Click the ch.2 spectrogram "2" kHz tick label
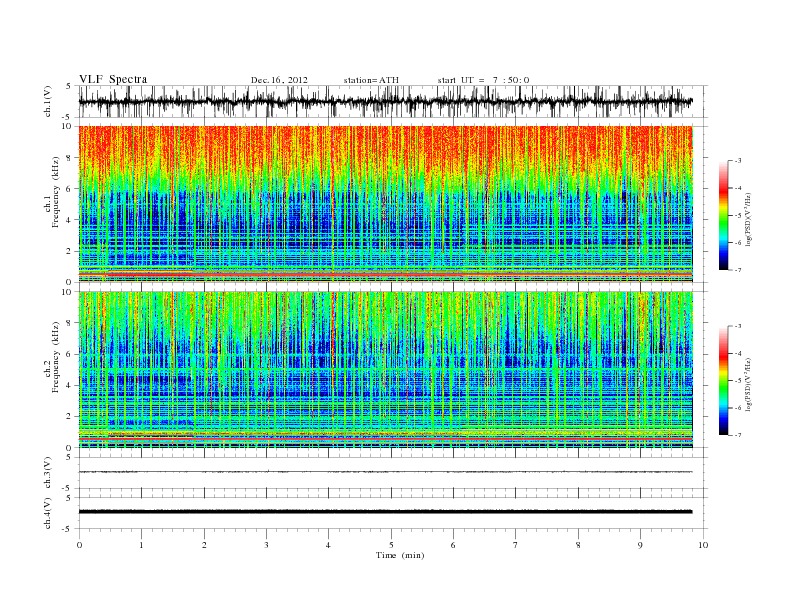Image resolution: width=792 pixels, height=612 pixels. coord(70,417)
